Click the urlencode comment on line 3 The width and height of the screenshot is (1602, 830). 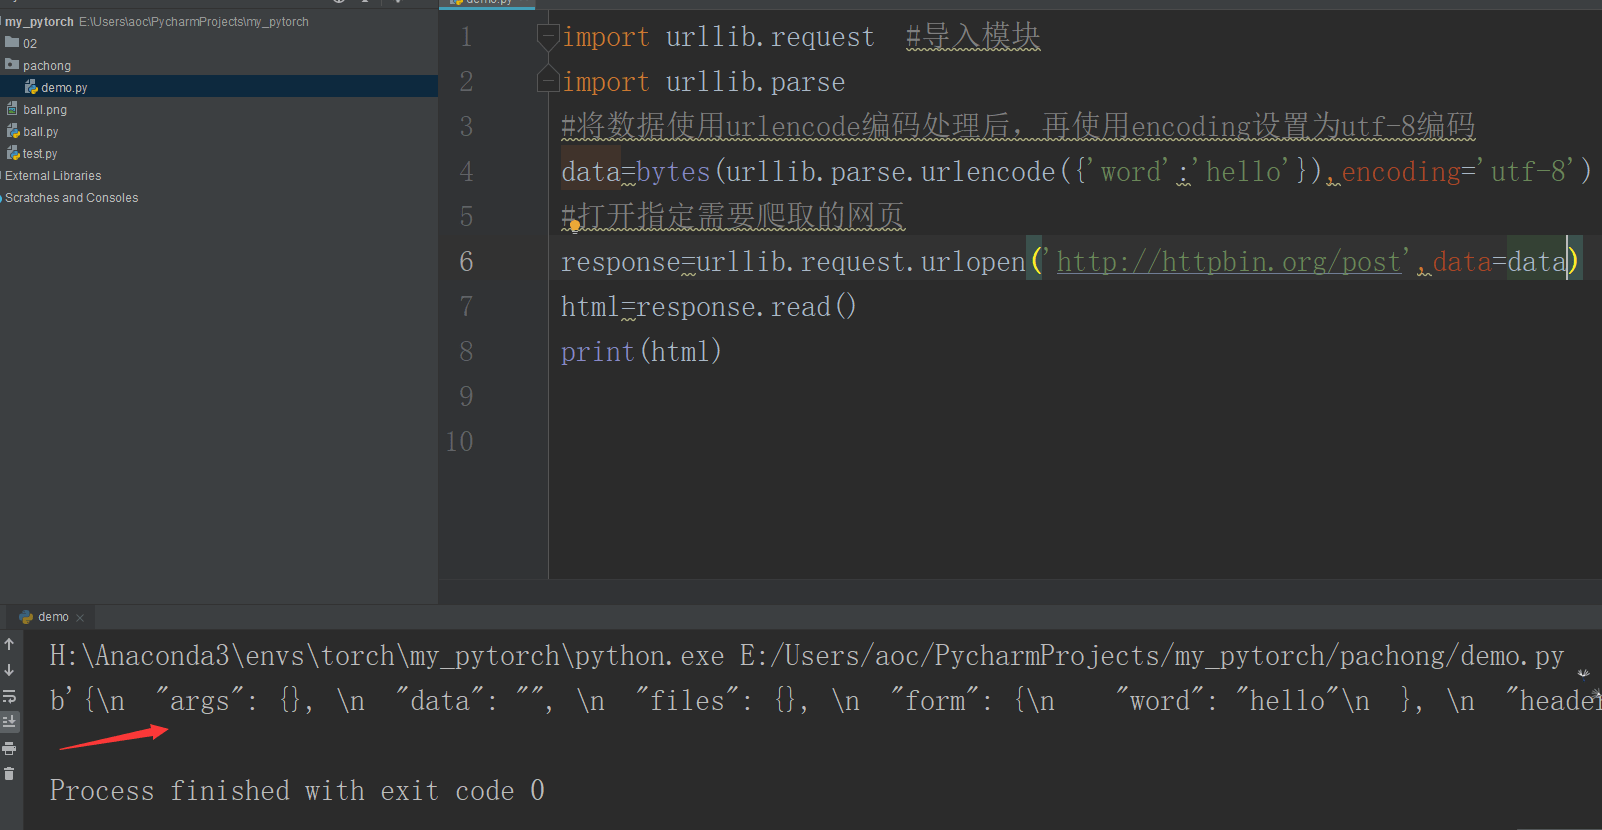pyautogui.click(x=1018, y=127)
